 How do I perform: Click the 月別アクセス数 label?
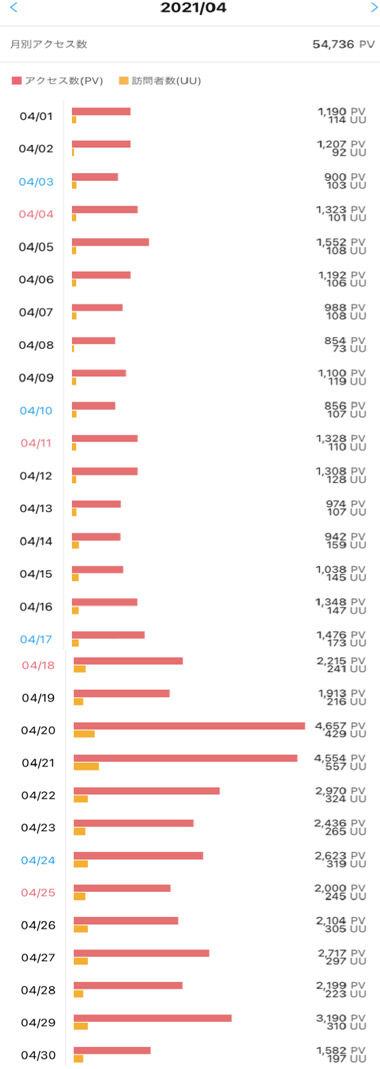coord(48,45)
